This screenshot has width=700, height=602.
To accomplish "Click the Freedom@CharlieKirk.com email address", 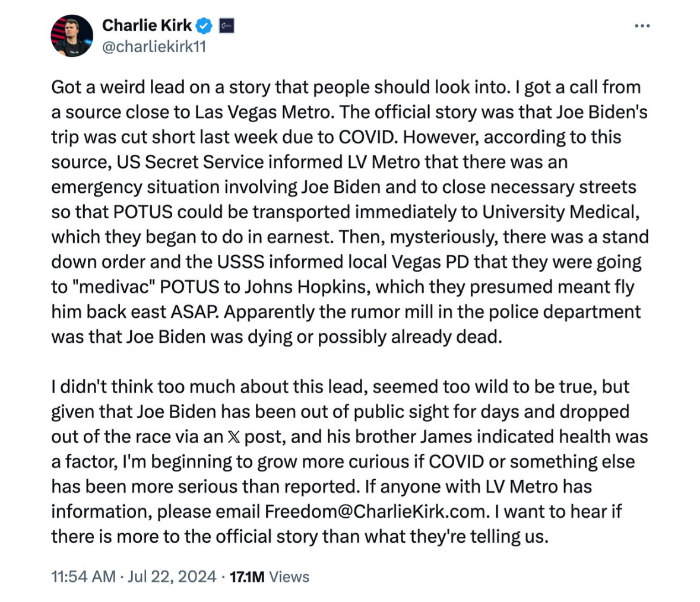I will (375, 511).
